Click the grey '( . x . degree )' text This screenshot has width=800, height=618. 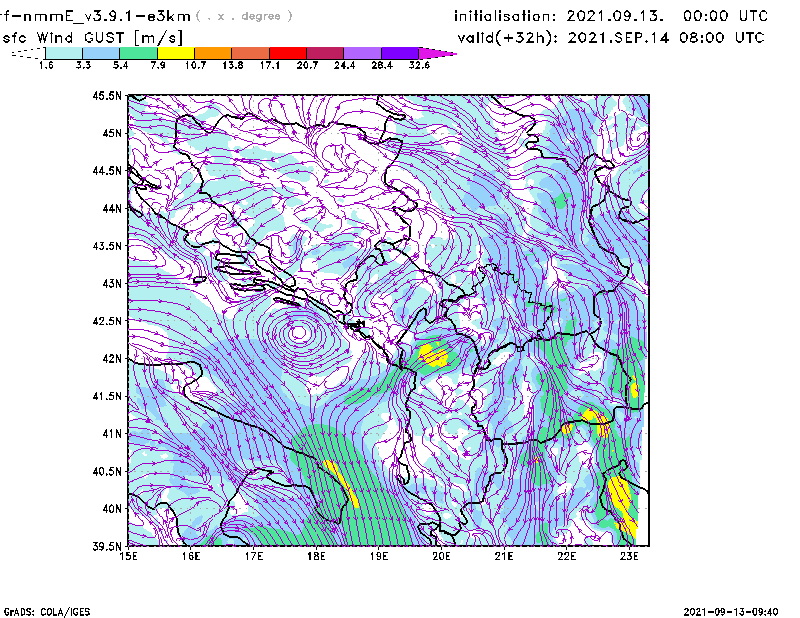[x=244, y=16]
